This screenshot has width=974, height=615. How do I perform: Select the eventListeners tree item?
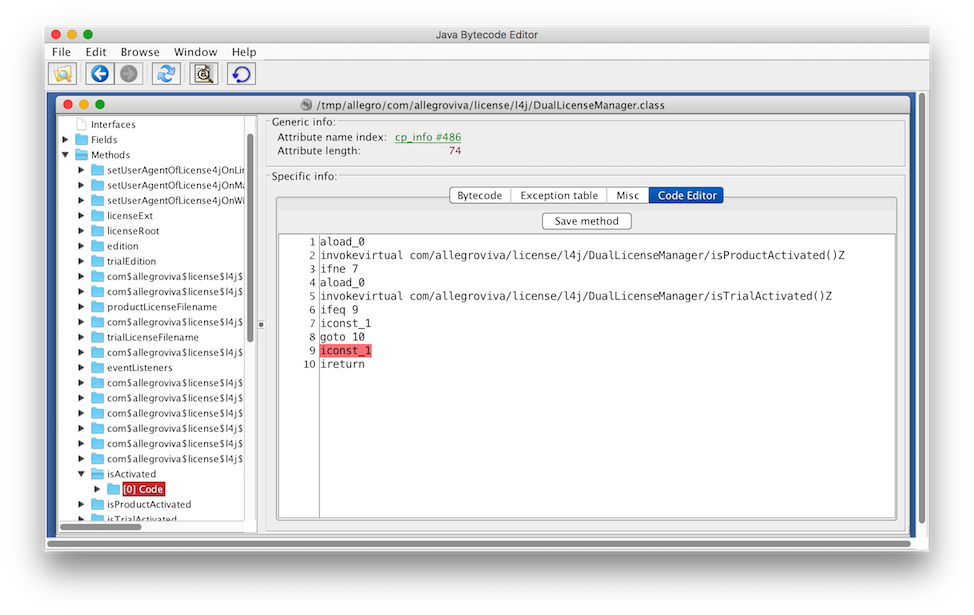click(x=140, y=367)
